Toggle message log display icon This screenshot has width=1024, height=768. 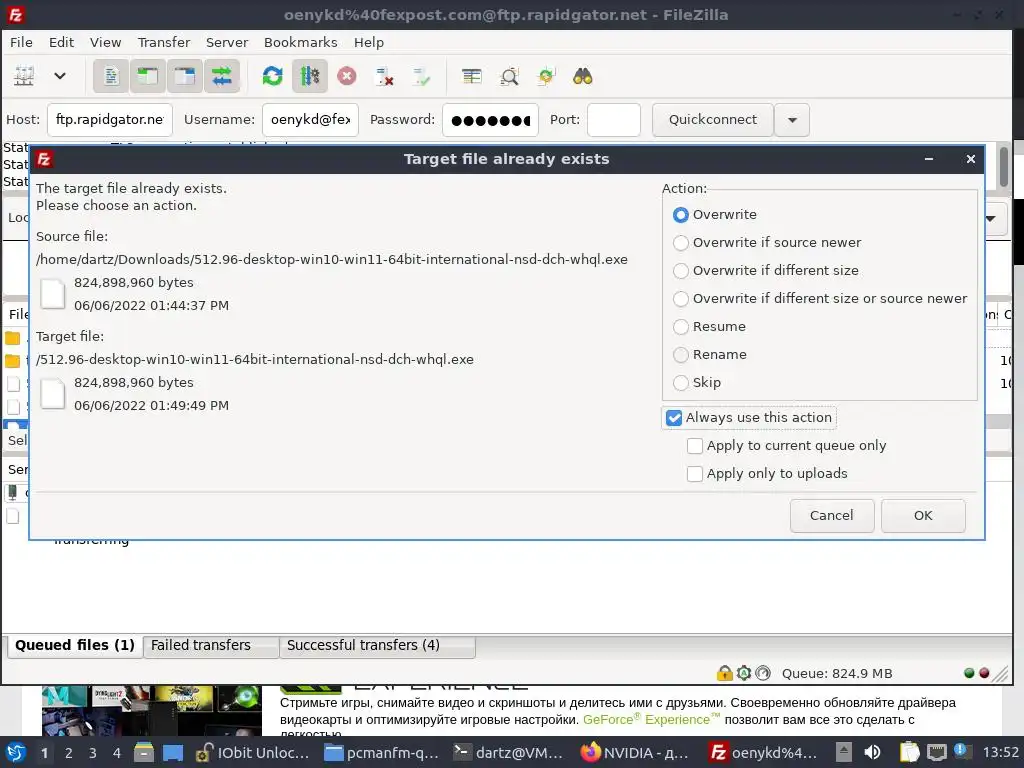(111, 76)
